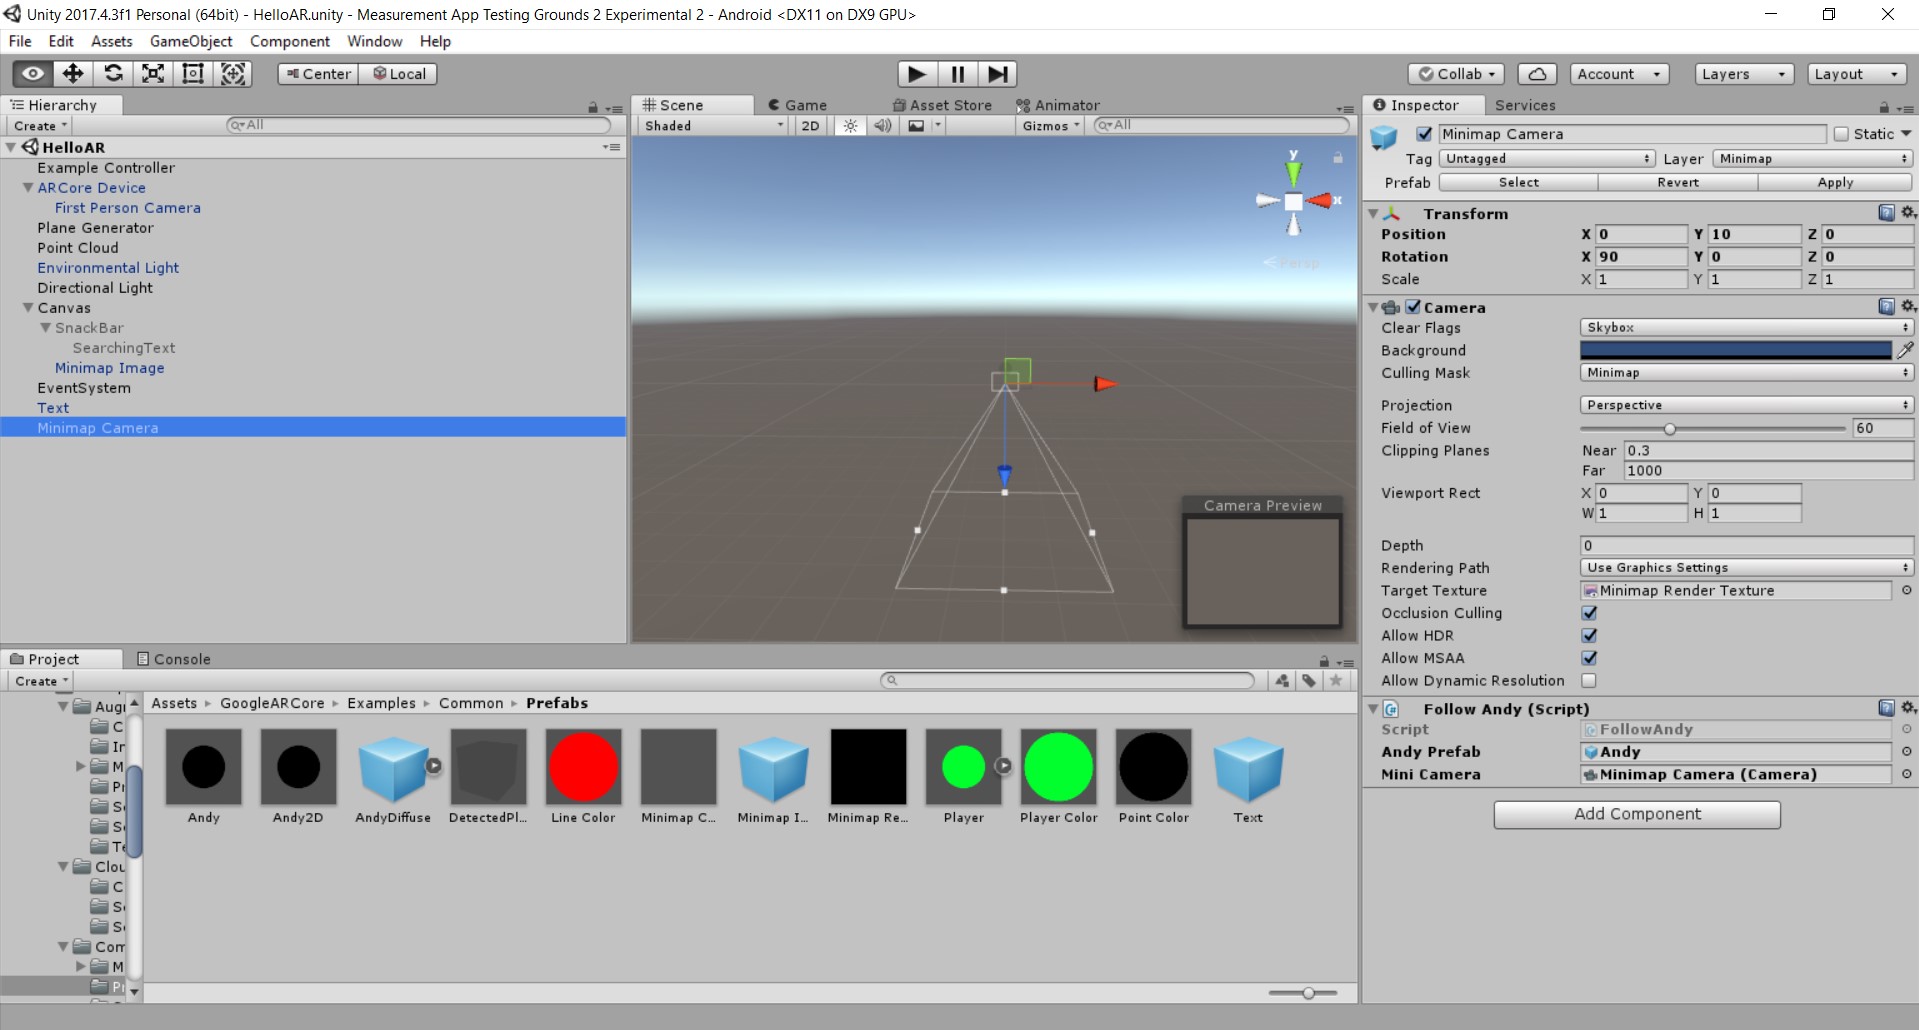Toggle Occlusion Culling checkbox
The image size is (1919, 1030).
point(1589,613)
